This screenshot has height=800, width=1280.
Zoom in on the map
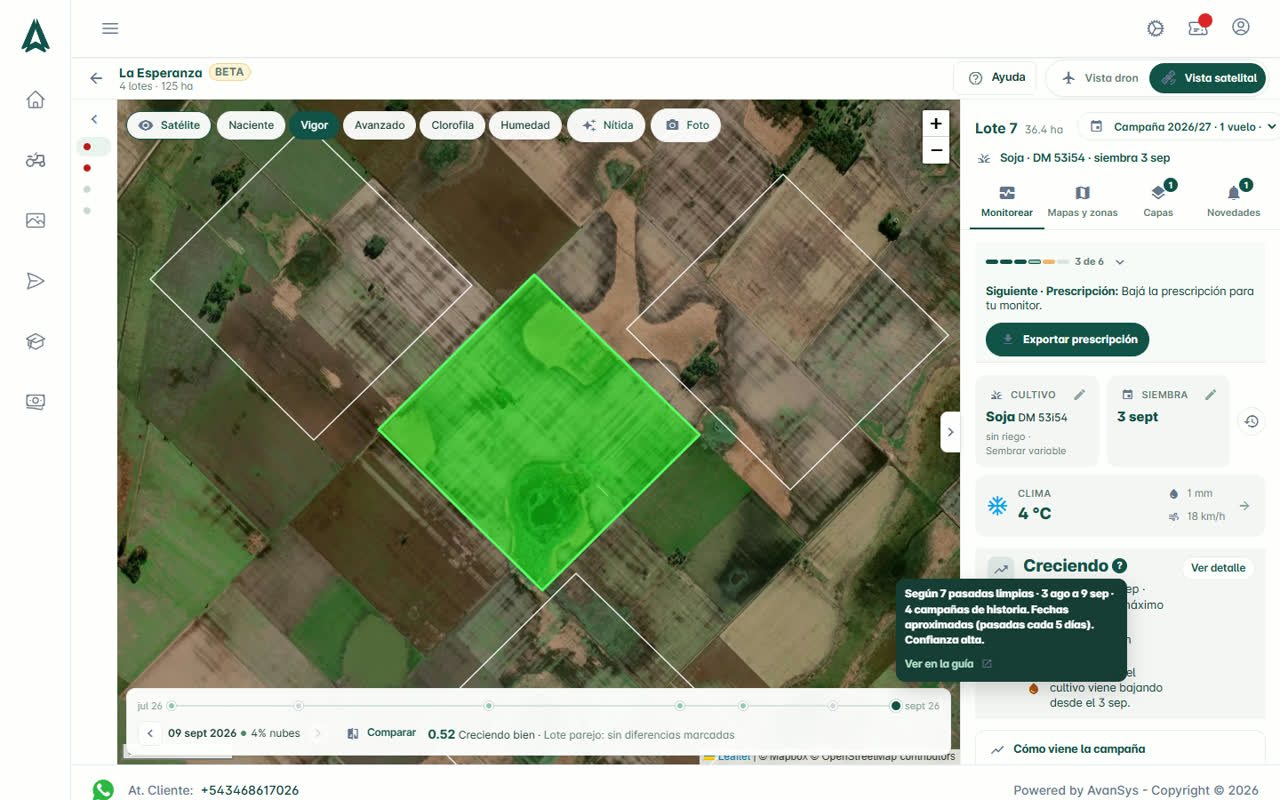936,124
